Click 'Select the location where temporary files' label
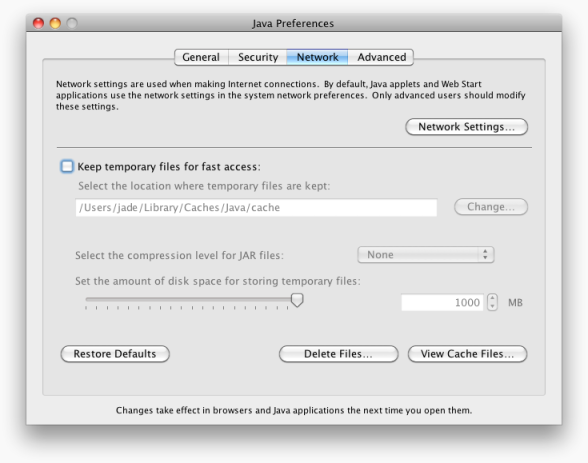588x463 pixels. 204,186
